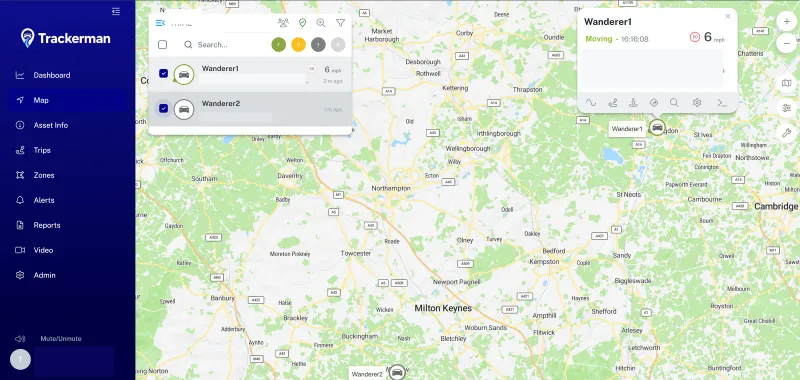This screenshot has width=800, height=380.
Task: Click the Dashboard chart icon
Action: tap(20, 75)
